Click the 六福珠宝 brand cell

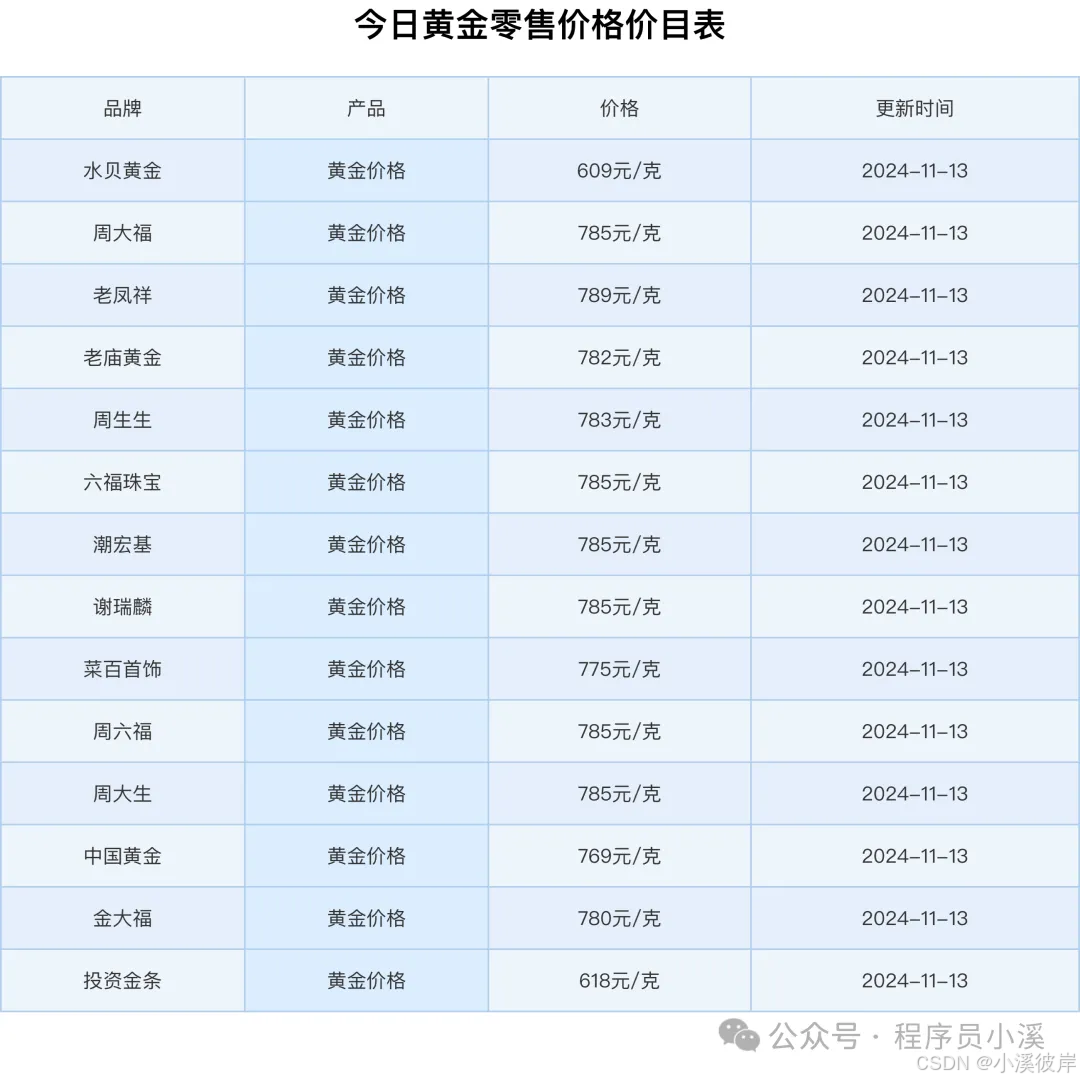tap(123, 482)
